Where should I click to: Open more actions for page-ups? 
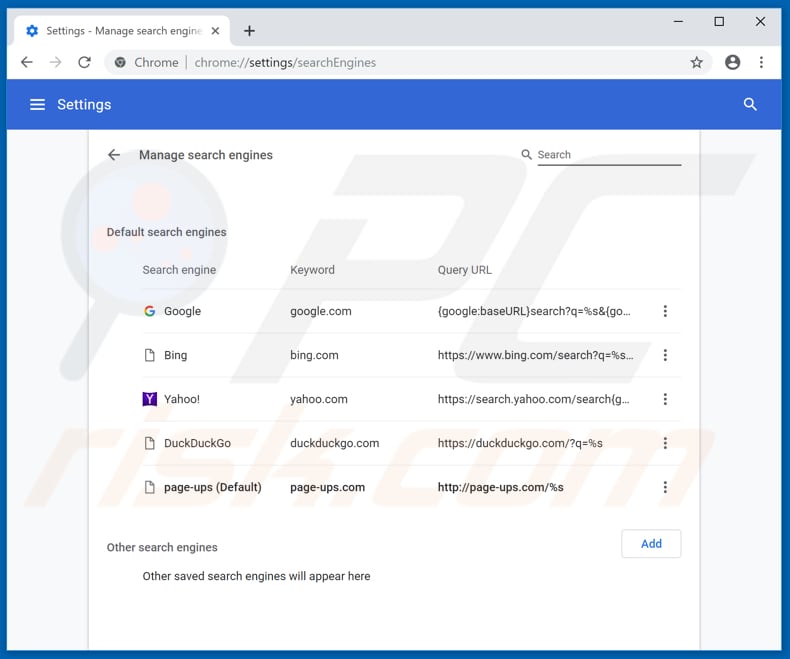(x=665, y=487)
